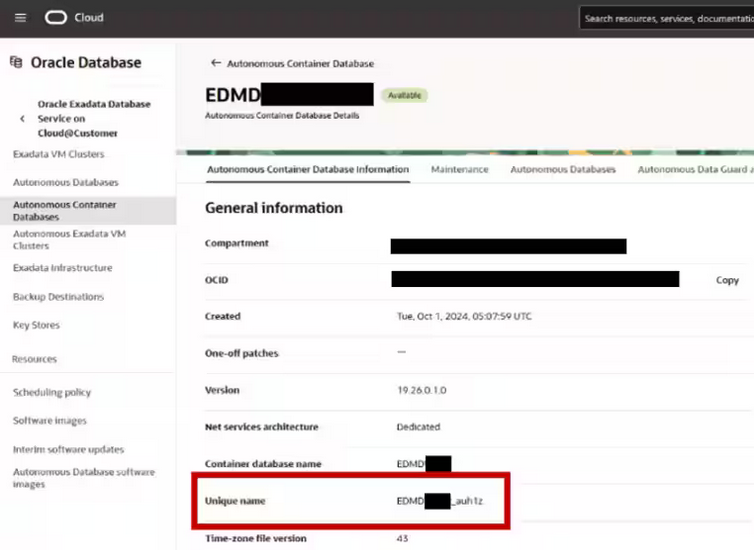Open the hamburger navigation menu
Image resolution: width=754 pixels, height=550 pixels.
[x=20, y=18]
